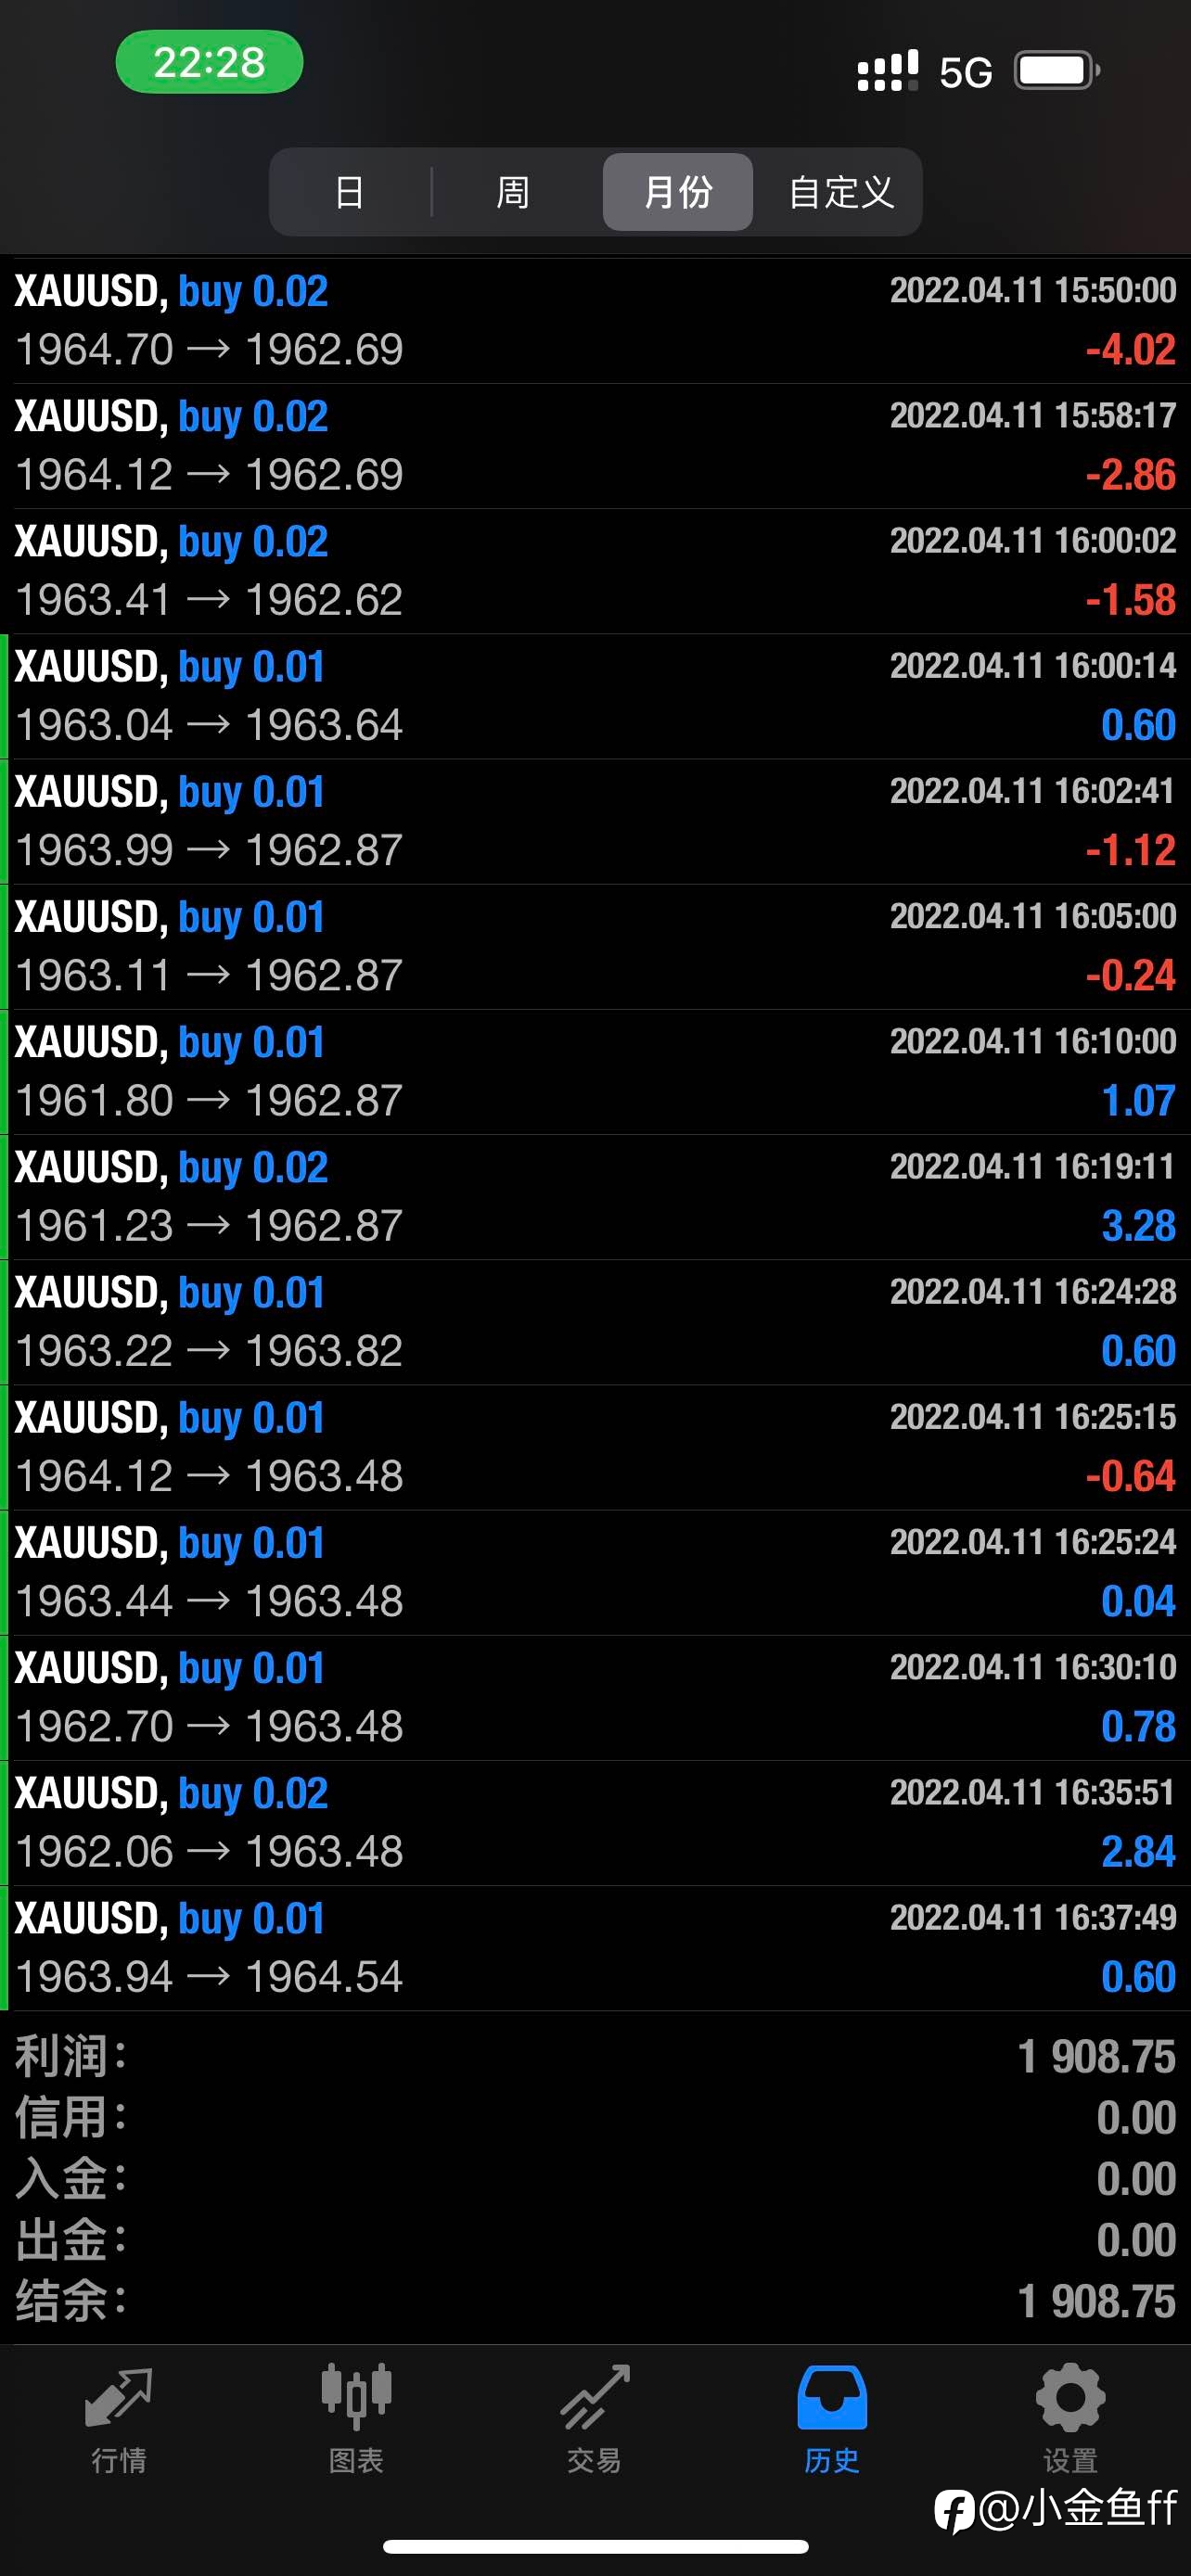
Task: Tap the 信用 credit summary row
Action: pyautogui.click(x=595, y=2118)
